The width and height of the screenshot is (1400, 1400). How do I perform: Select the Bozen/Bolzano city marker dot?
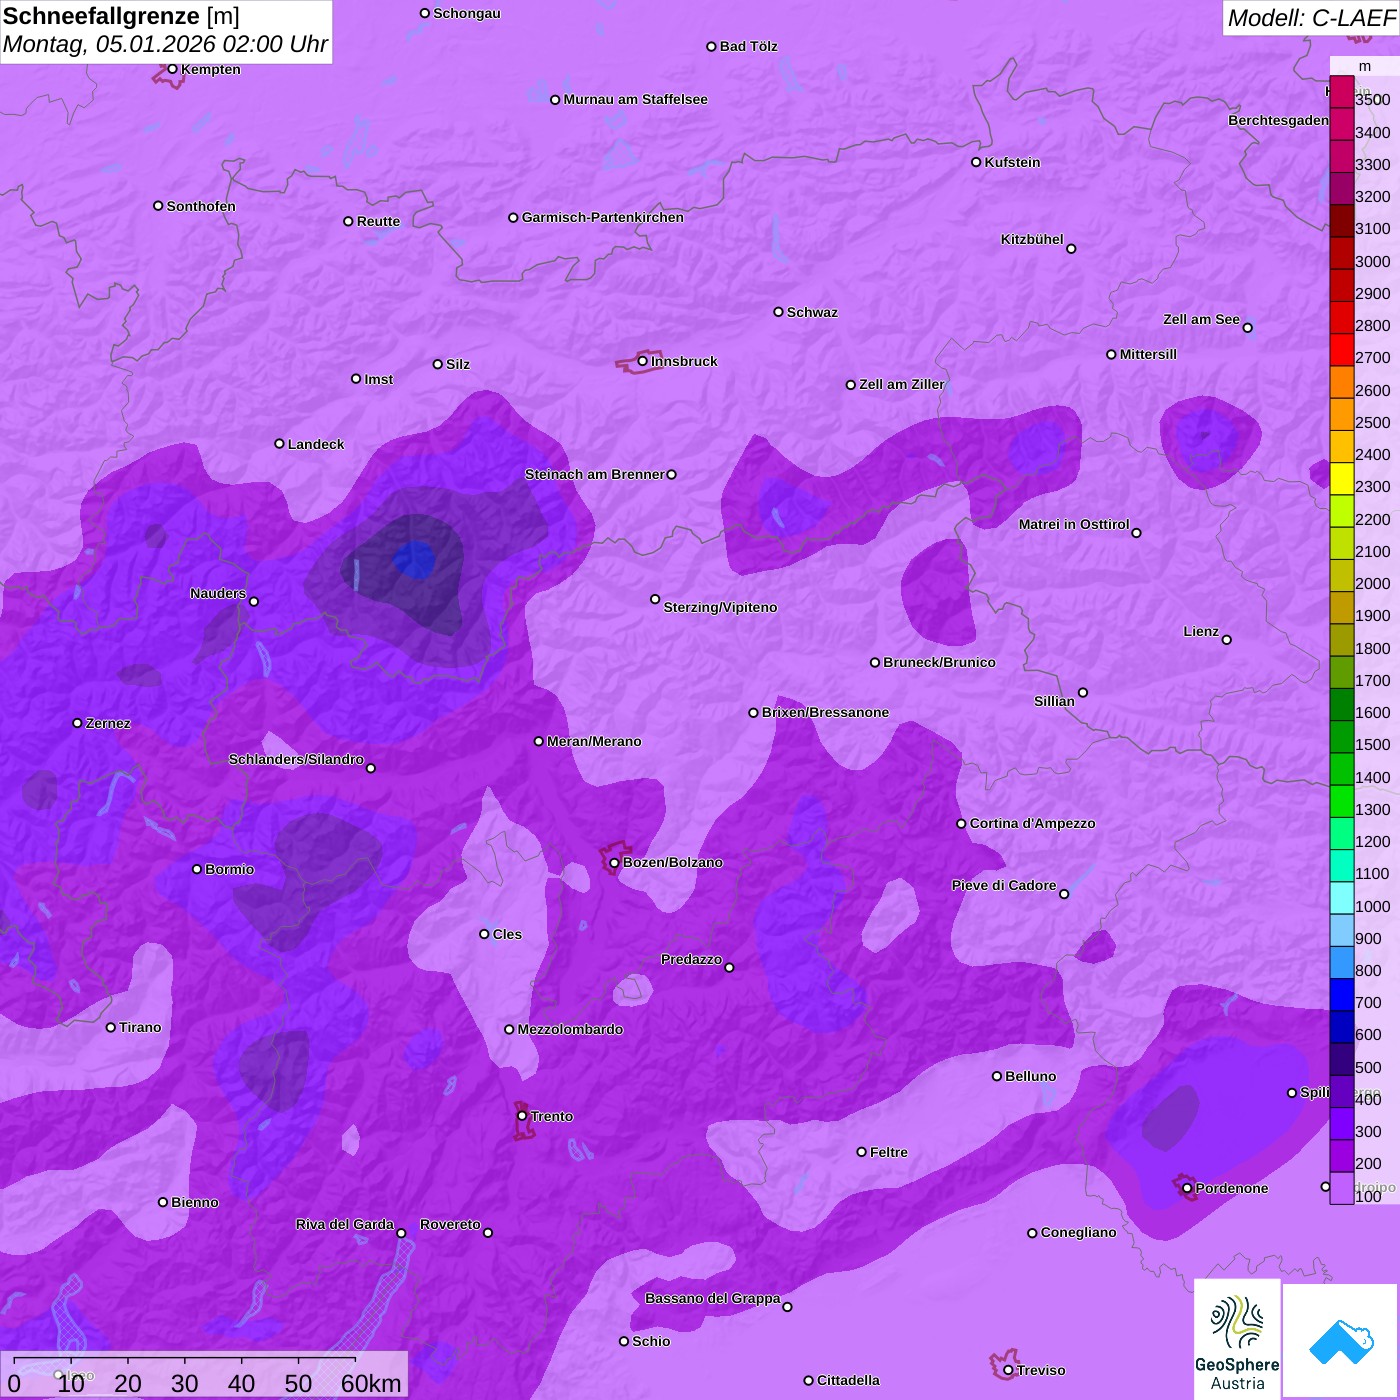click(615, 863)
